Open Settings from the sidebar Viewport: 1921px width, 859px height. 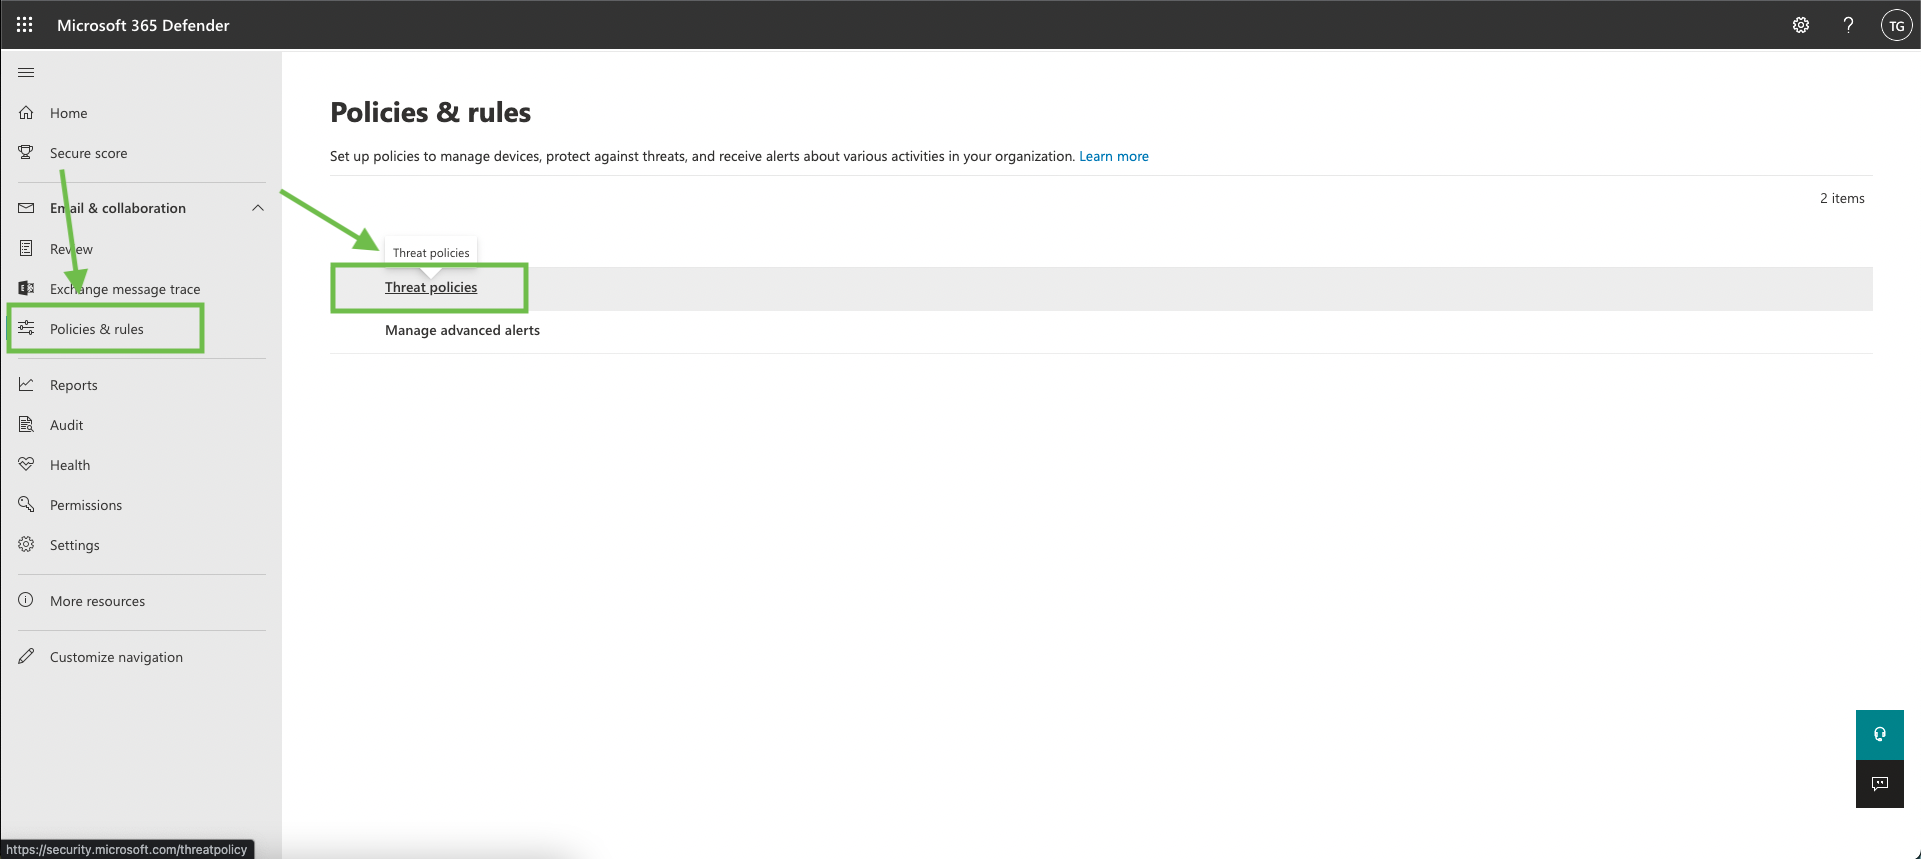[75, 545]
